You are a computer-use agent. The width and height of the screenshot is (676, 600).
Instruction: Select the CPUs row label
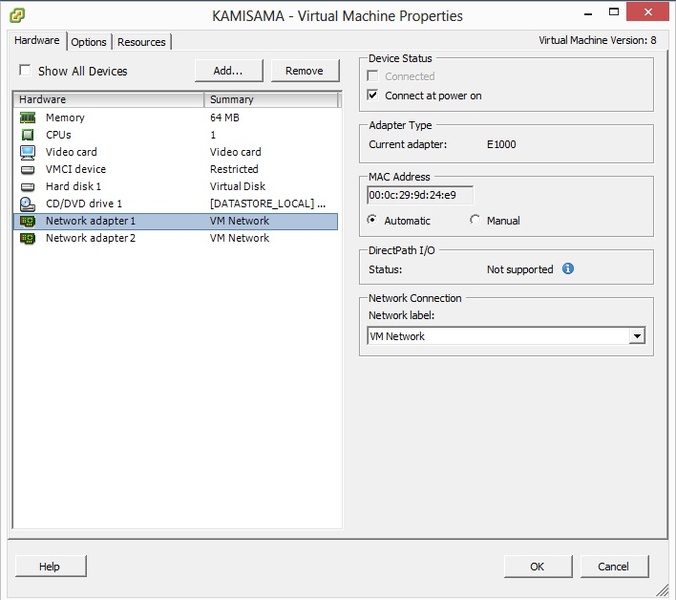pyautogui.click(x=58, y=135)
